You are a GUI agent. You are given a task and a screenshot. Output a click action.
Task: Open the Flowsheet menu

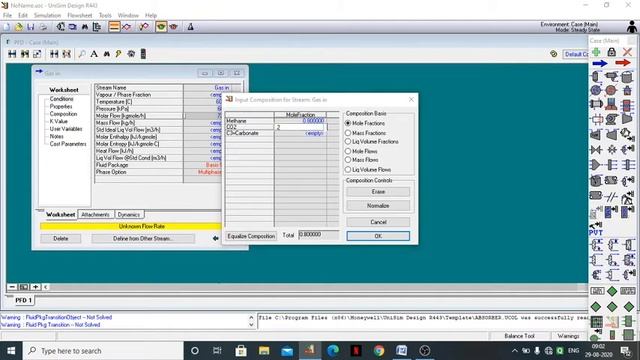80,15
